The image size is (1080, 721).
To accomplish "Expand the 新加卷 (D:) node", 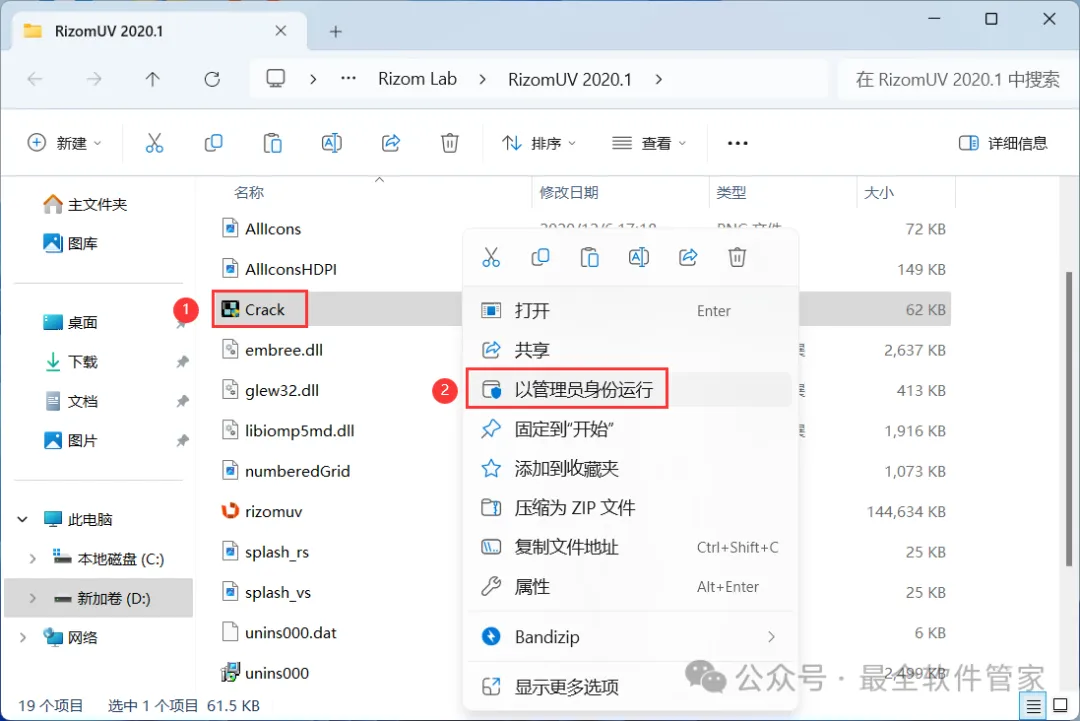I will [x=32, y=598].
